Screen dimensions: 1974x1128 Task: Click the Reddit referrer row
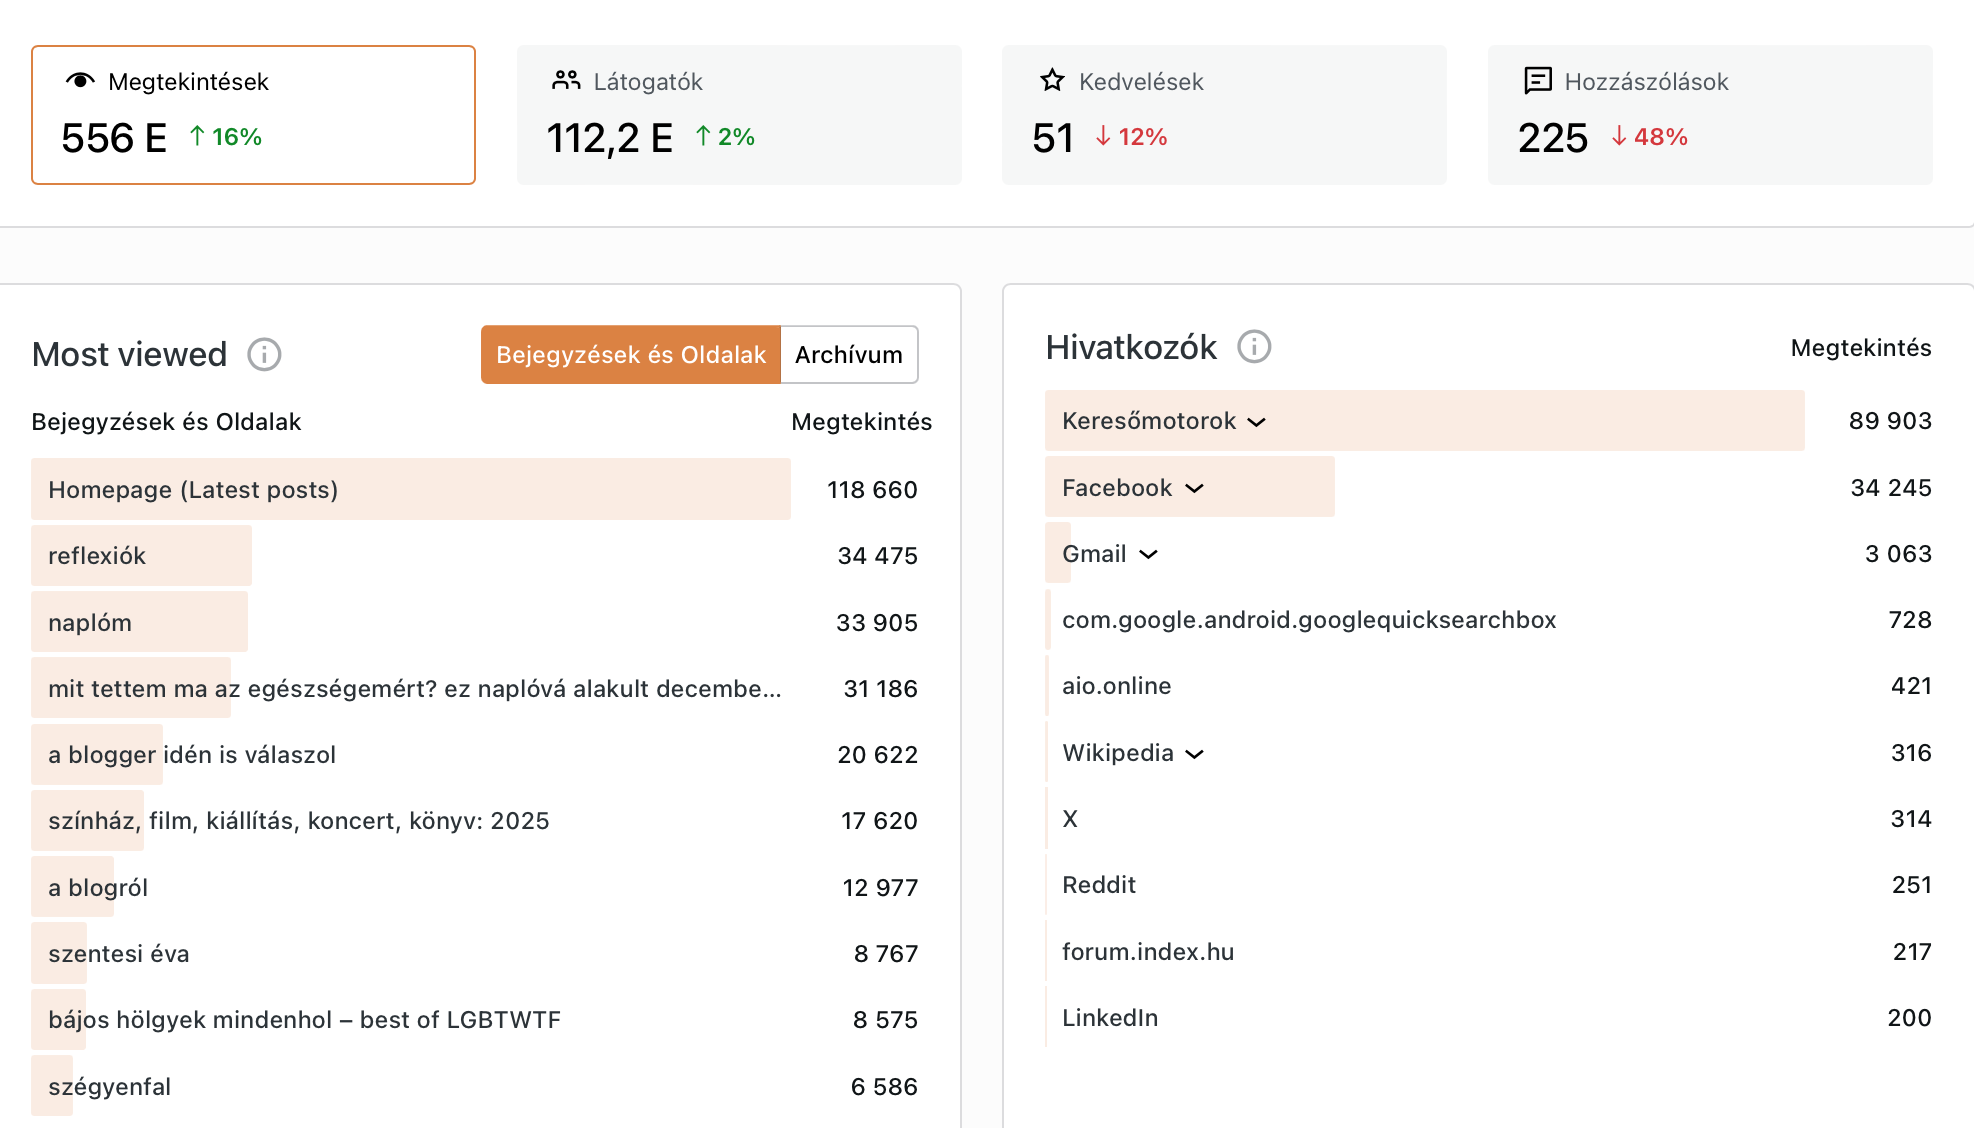(x=1098, y=885)
